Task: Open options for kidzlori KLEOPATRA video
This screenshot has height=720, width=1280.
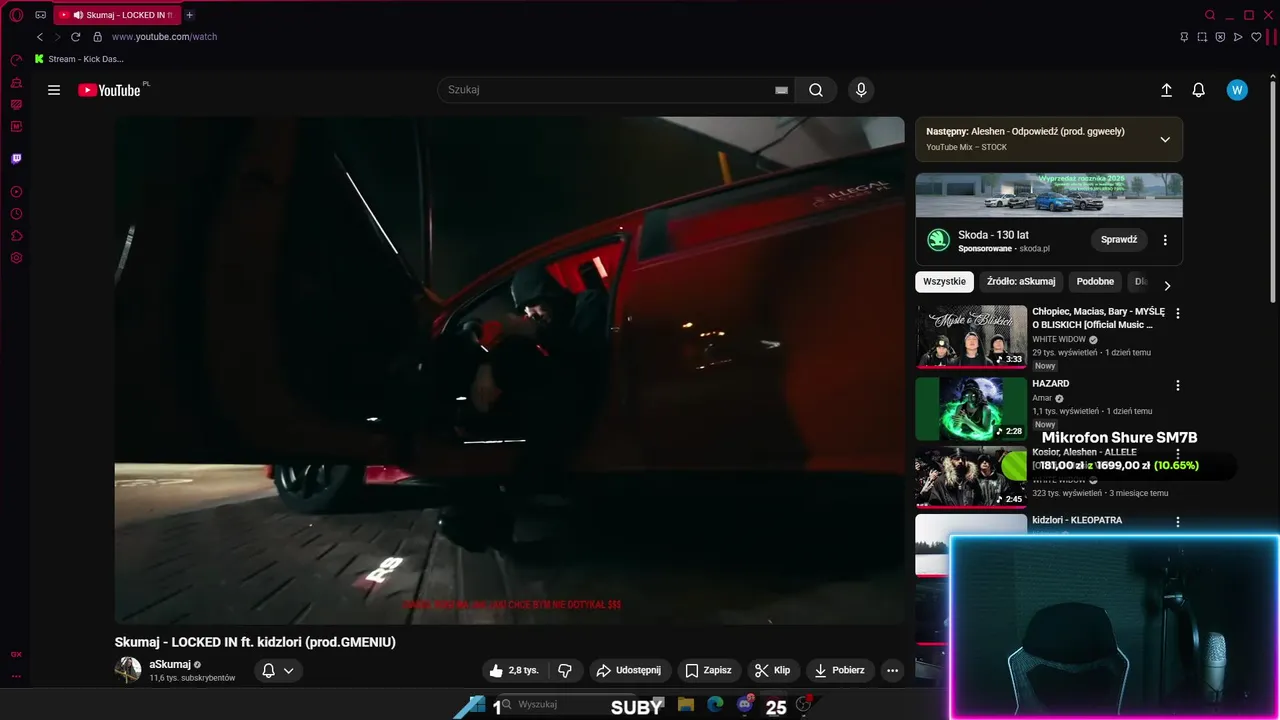Action: coord(1178,522)
